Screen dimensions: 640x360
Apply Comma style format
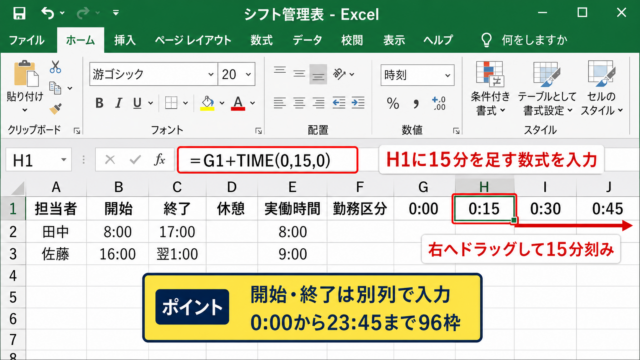pyautogui.click(x=416, y=103)
